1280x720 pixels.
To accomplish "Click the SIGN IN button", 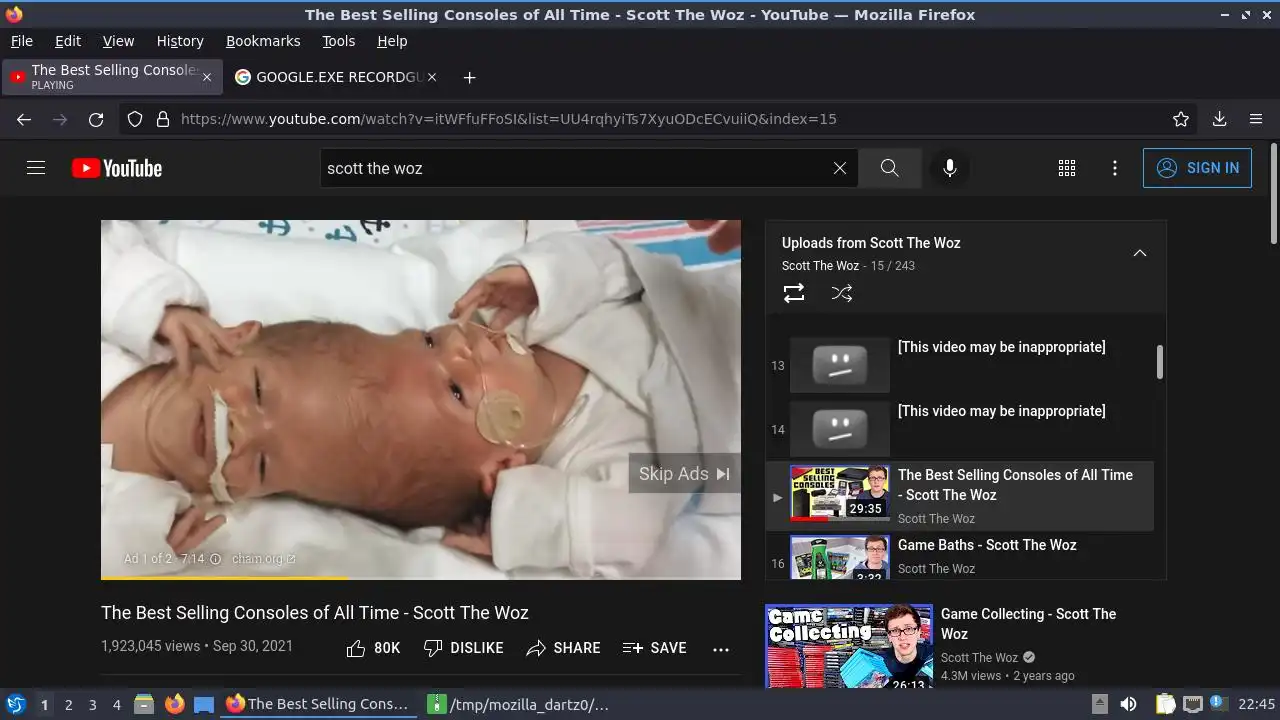I will tap(1197, 168).
